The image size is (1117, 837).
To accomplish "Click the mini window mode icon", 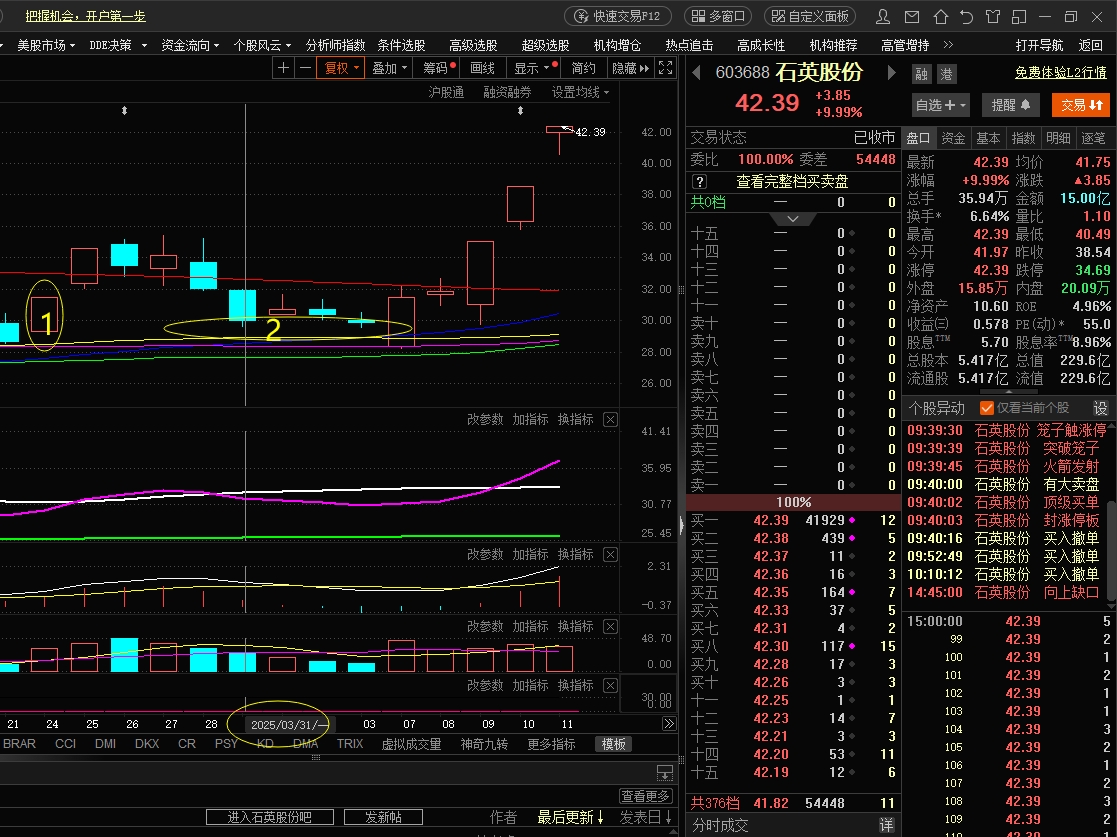I will tap(1019, 16).
